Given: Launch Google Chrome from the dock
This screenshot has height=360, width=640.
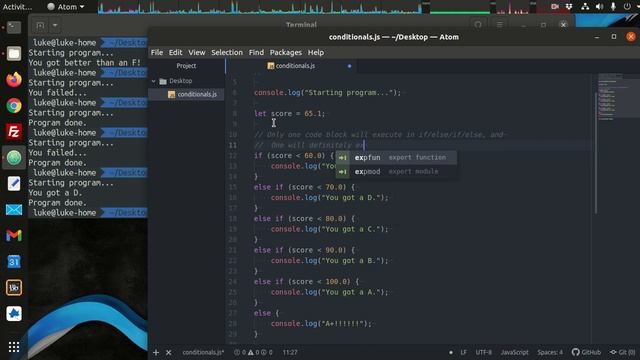Looking at the screenshot, I should [14, 106].
